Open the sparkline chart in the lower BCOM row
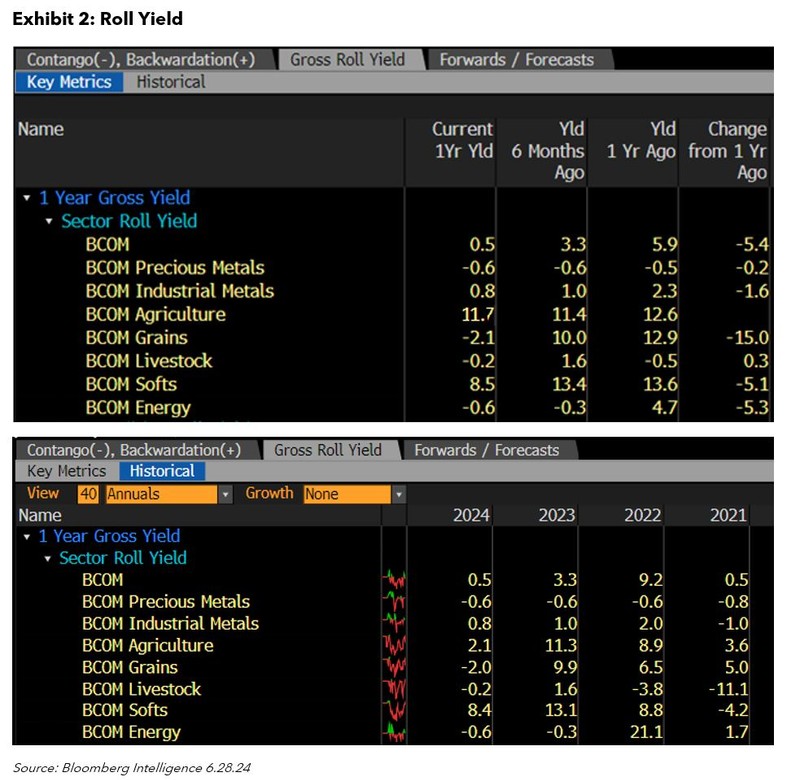800x780 pixels. click(394, 580)
